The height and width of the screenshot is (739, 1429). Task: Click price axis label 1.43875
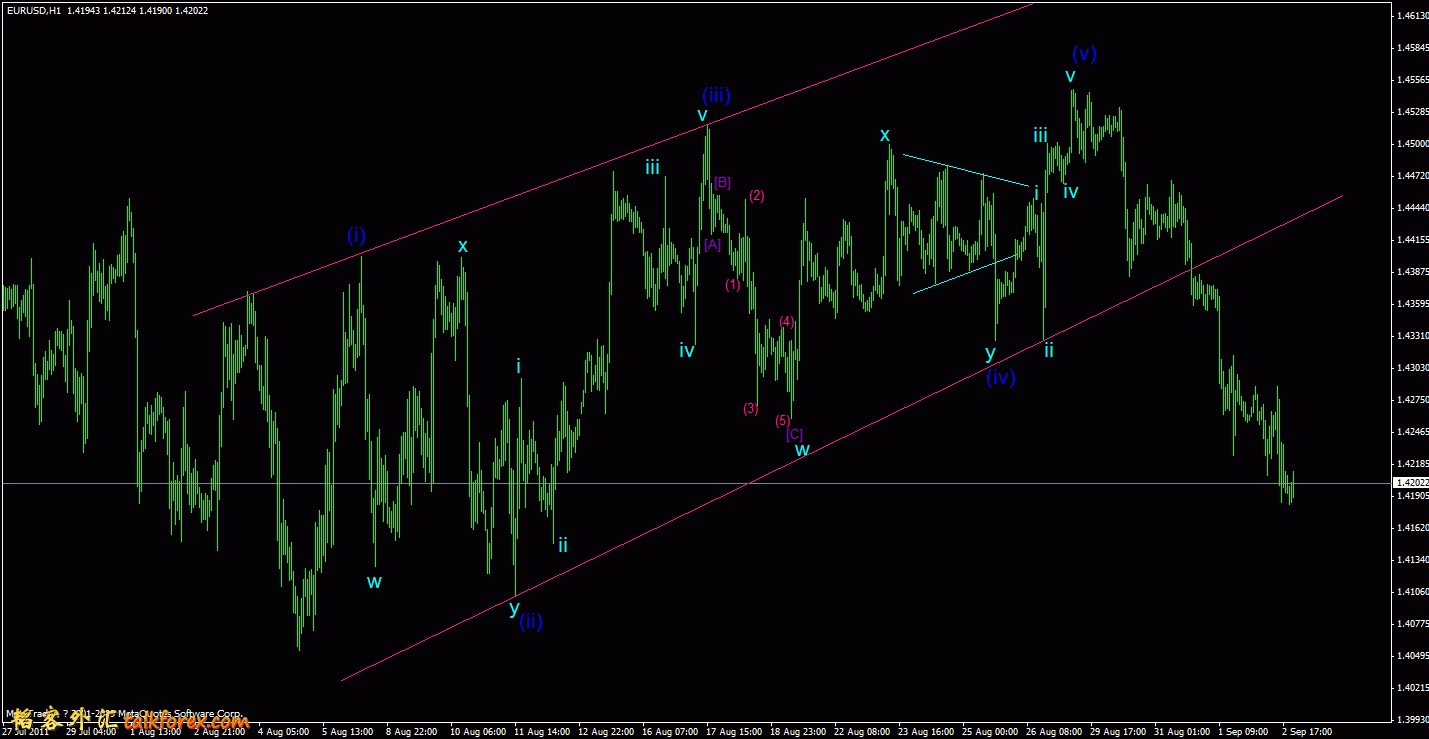(1411, 272)
